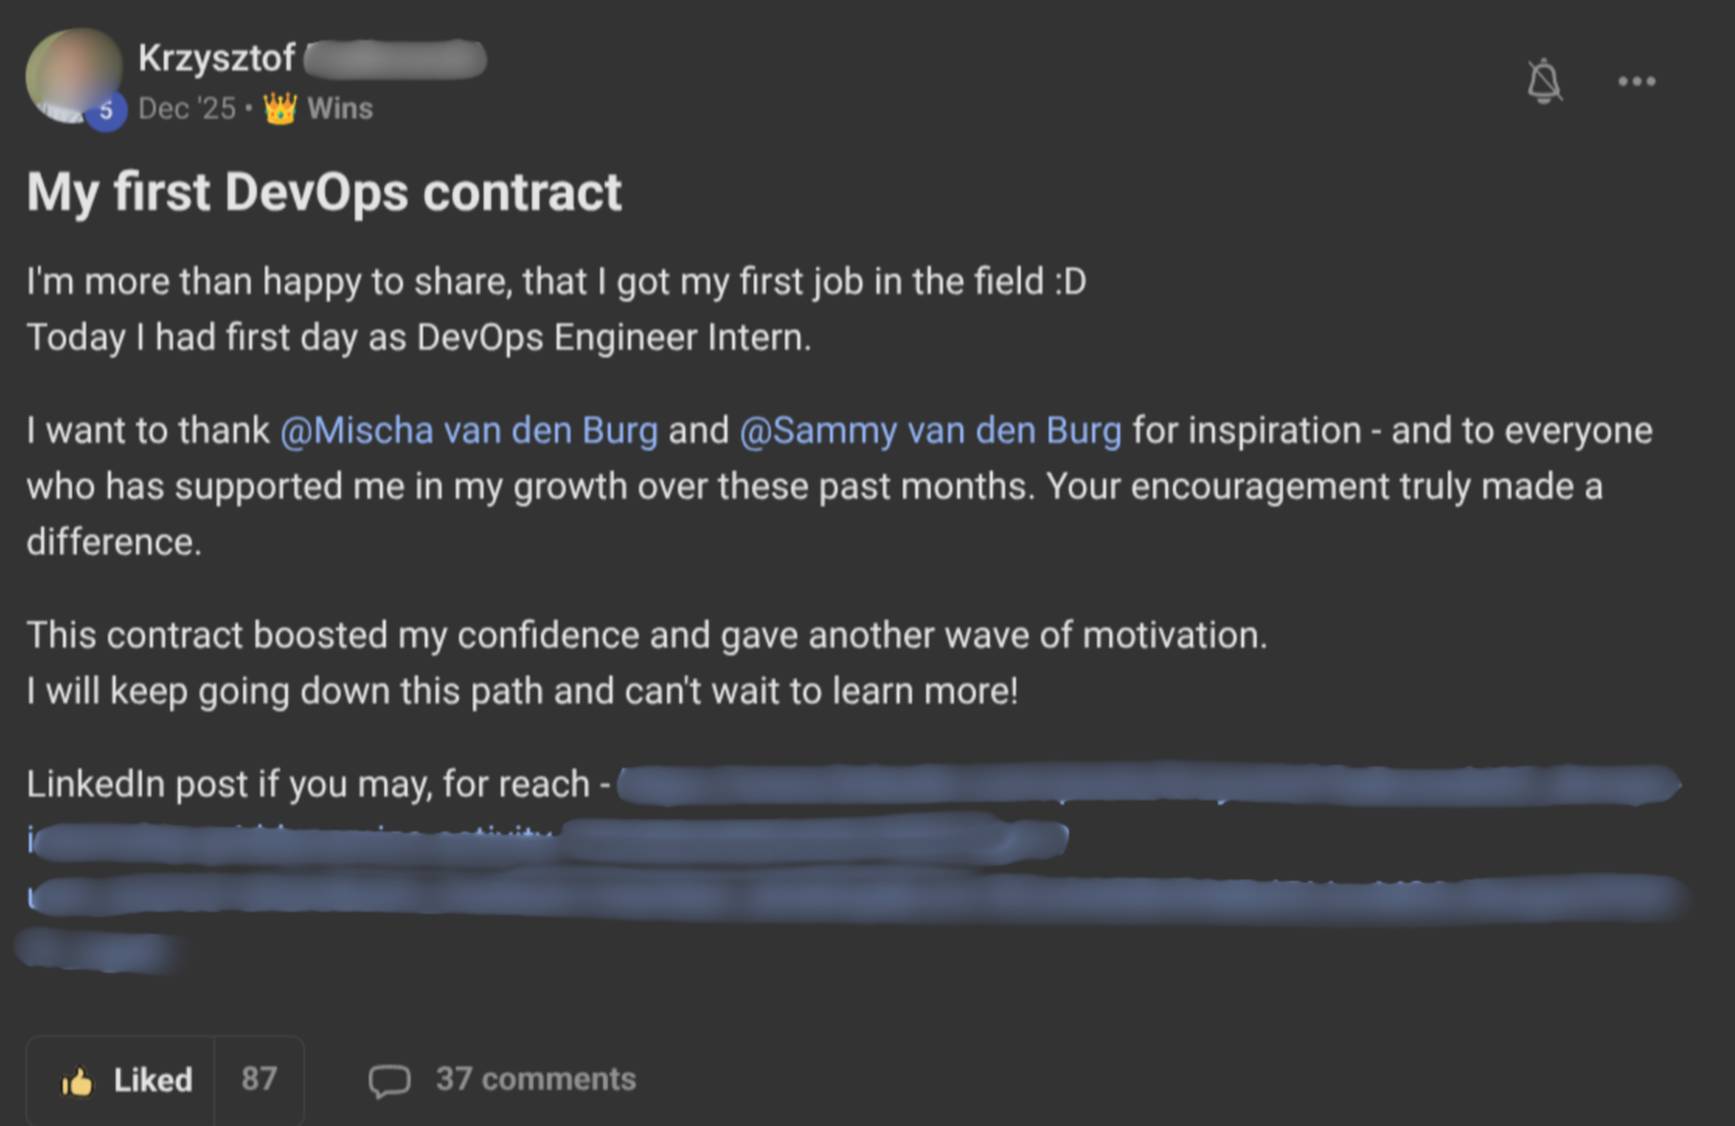Open the three-dot more options menu

tap(1636, 81)
